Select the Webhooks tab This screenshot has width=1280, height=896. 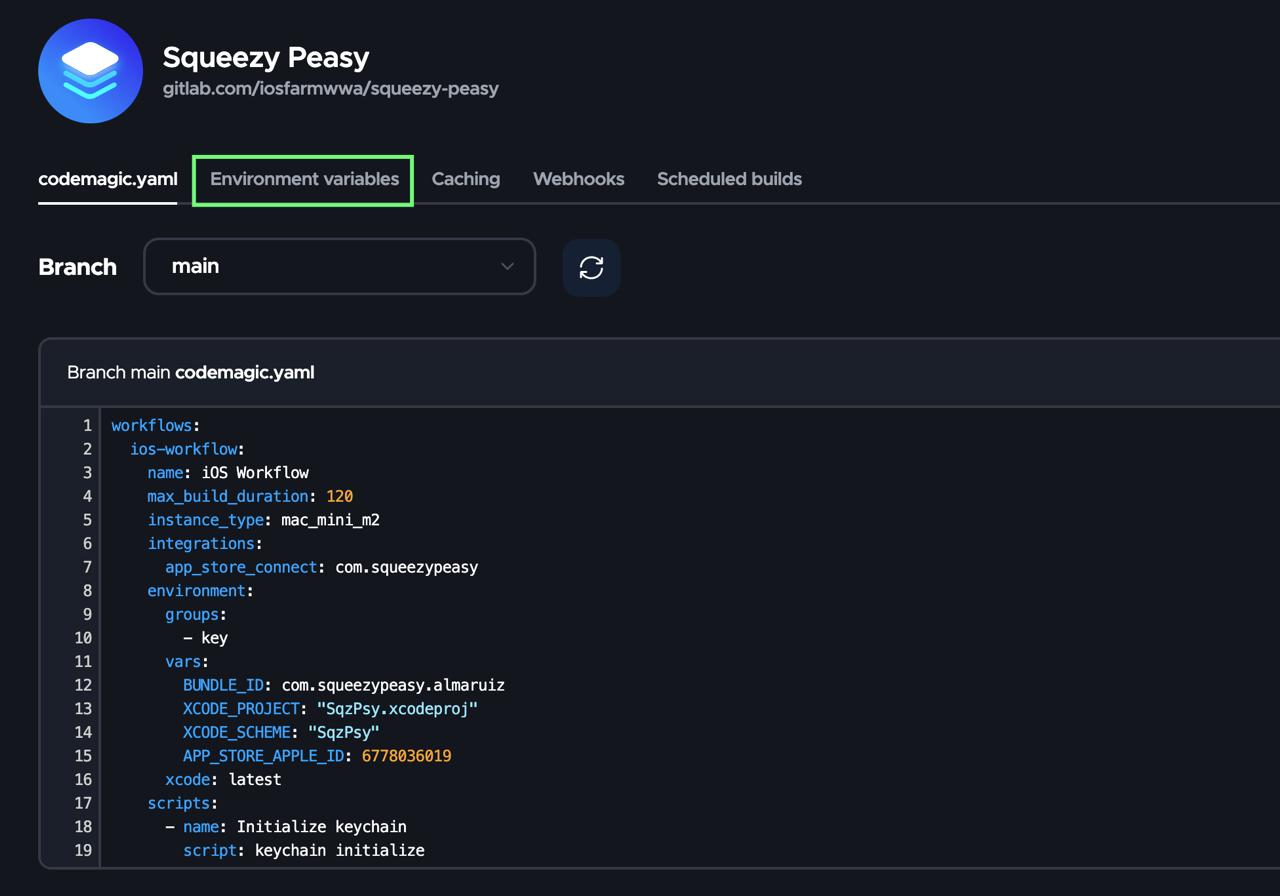click(x=579, y=179)
